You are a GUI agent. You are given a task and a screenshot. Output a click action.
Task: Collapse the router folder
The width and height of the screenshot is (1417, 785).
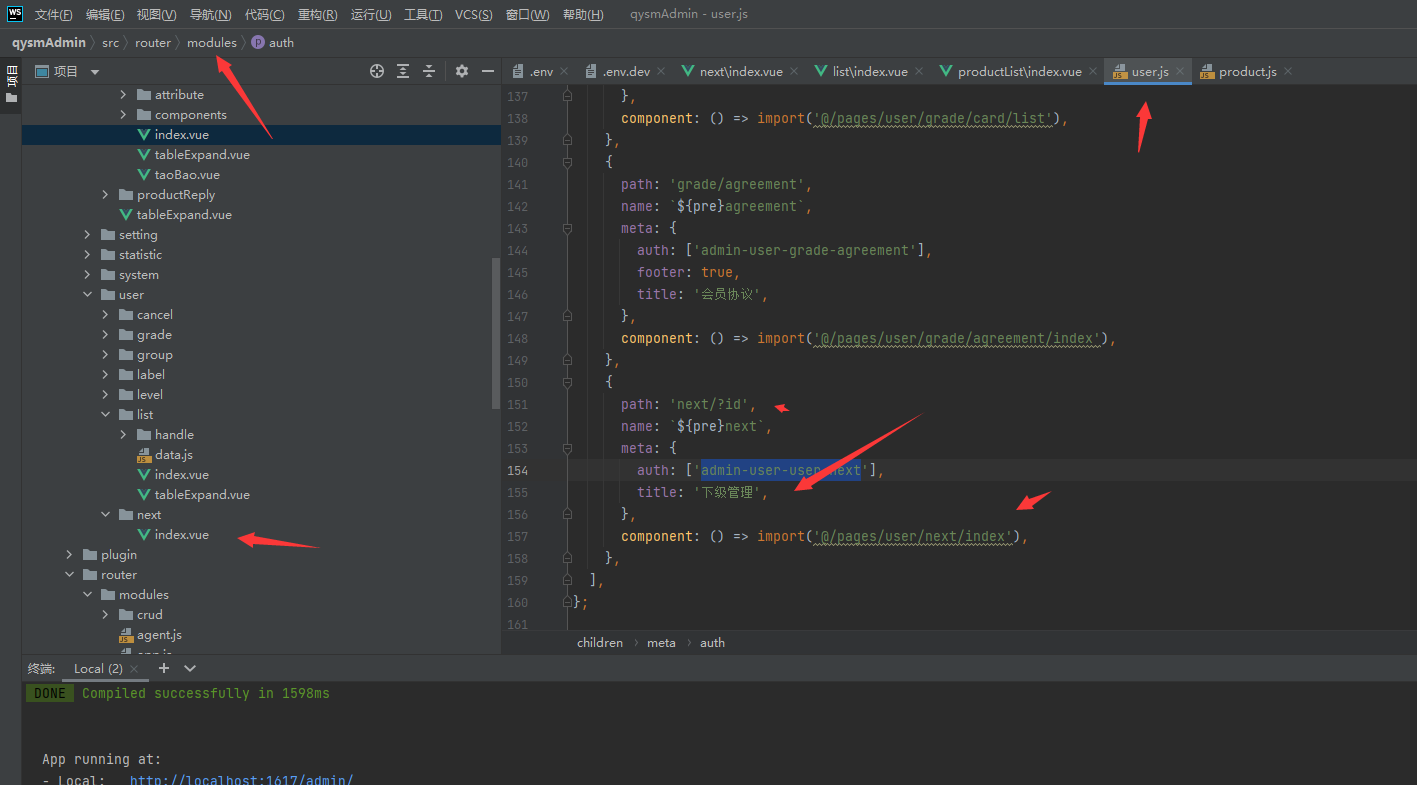70,575
